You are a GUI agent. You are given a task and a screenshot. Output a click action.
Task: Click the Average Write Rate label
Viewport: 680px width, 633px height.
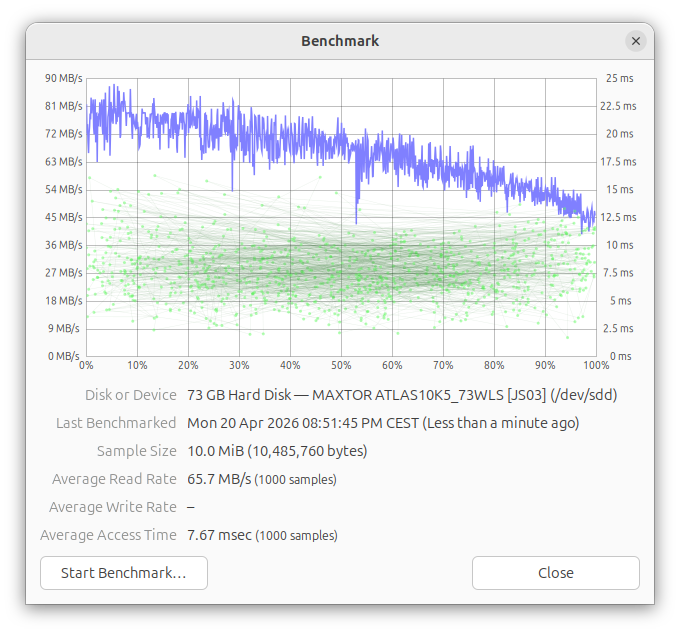[x=112, y=507]
